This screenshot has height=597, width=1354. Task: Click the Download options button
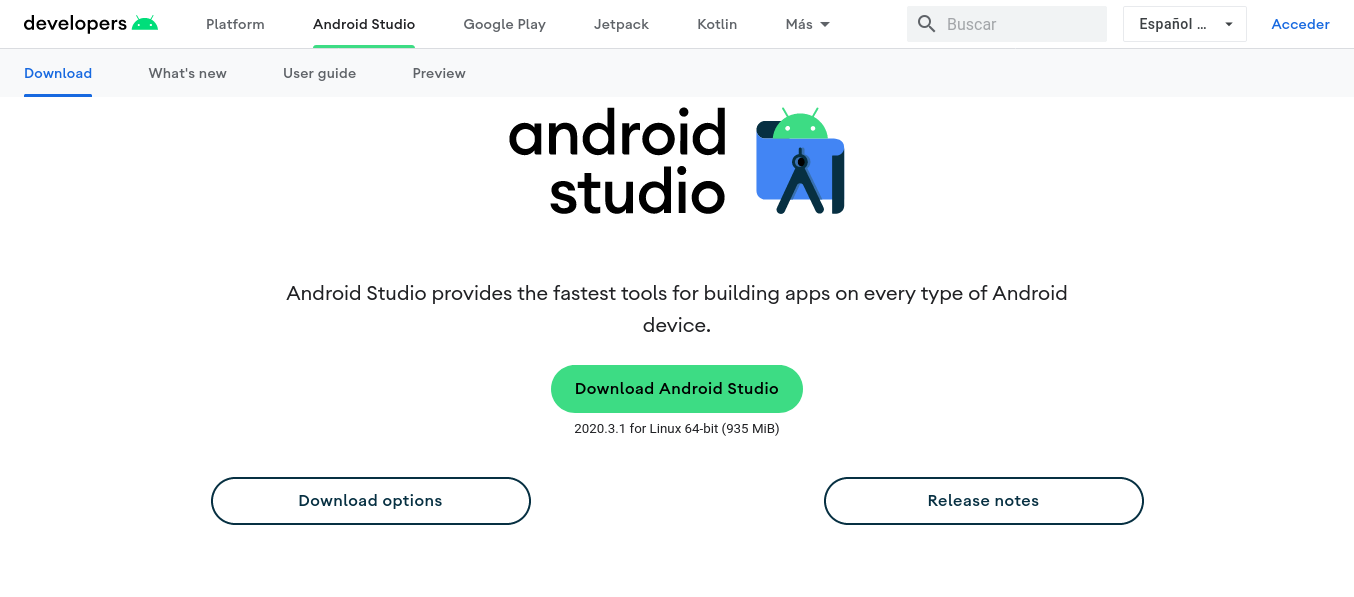371,501
